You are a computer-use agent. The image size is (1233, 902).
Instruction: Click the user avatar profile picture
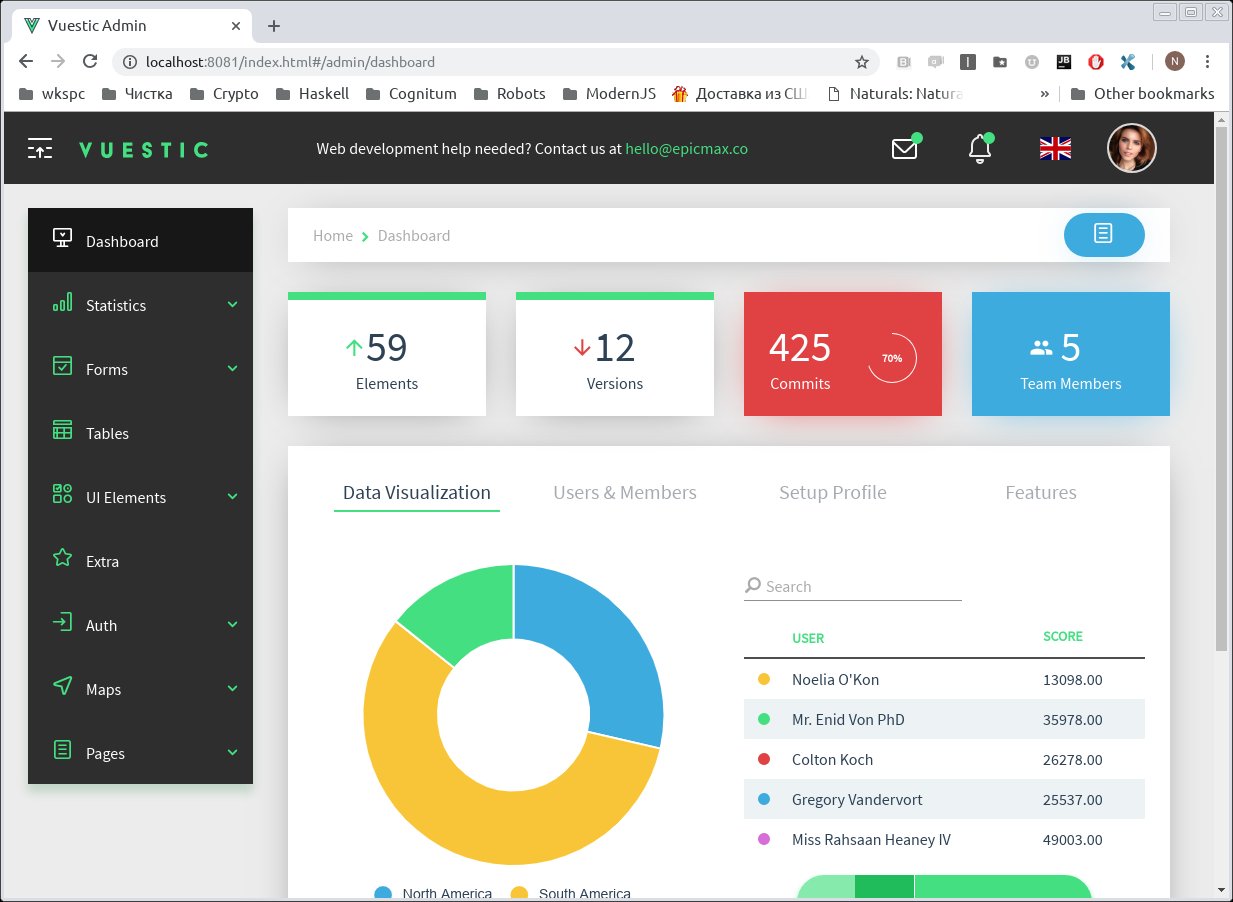(1131, 149)
